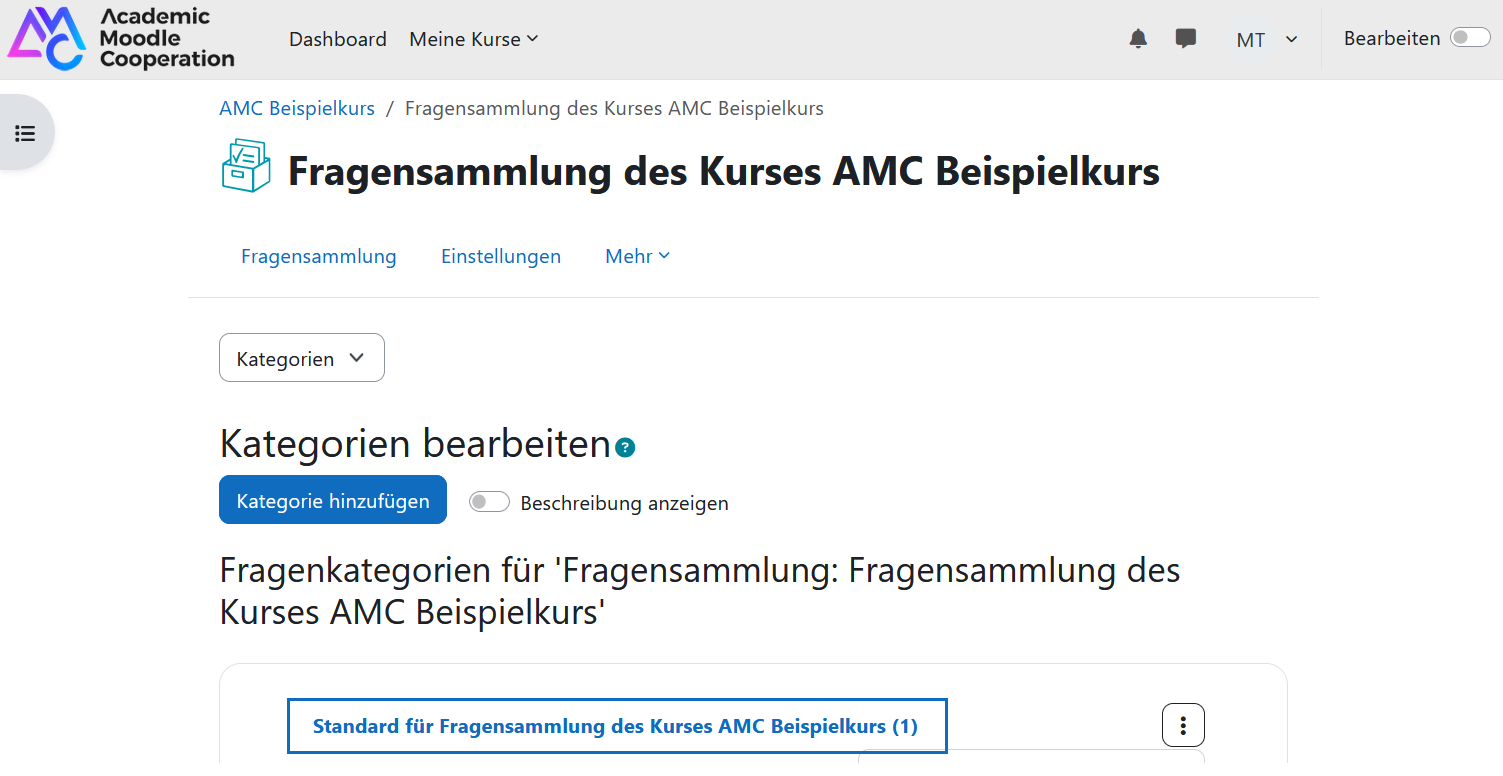Open the messages speech-bubble icon

pos(1186,39)
